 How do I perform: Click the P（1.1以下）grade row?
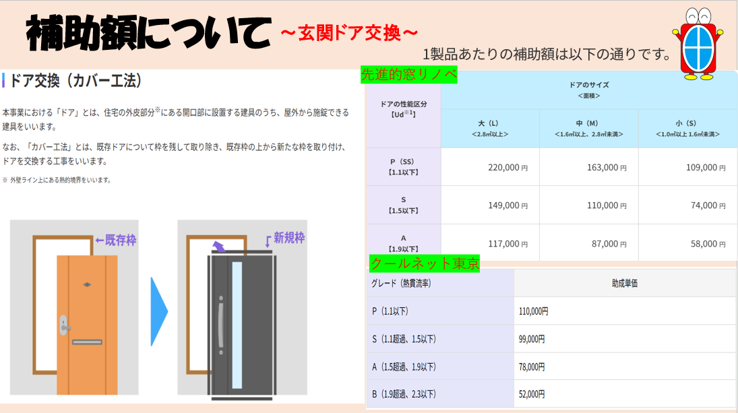tap(440, 311)
